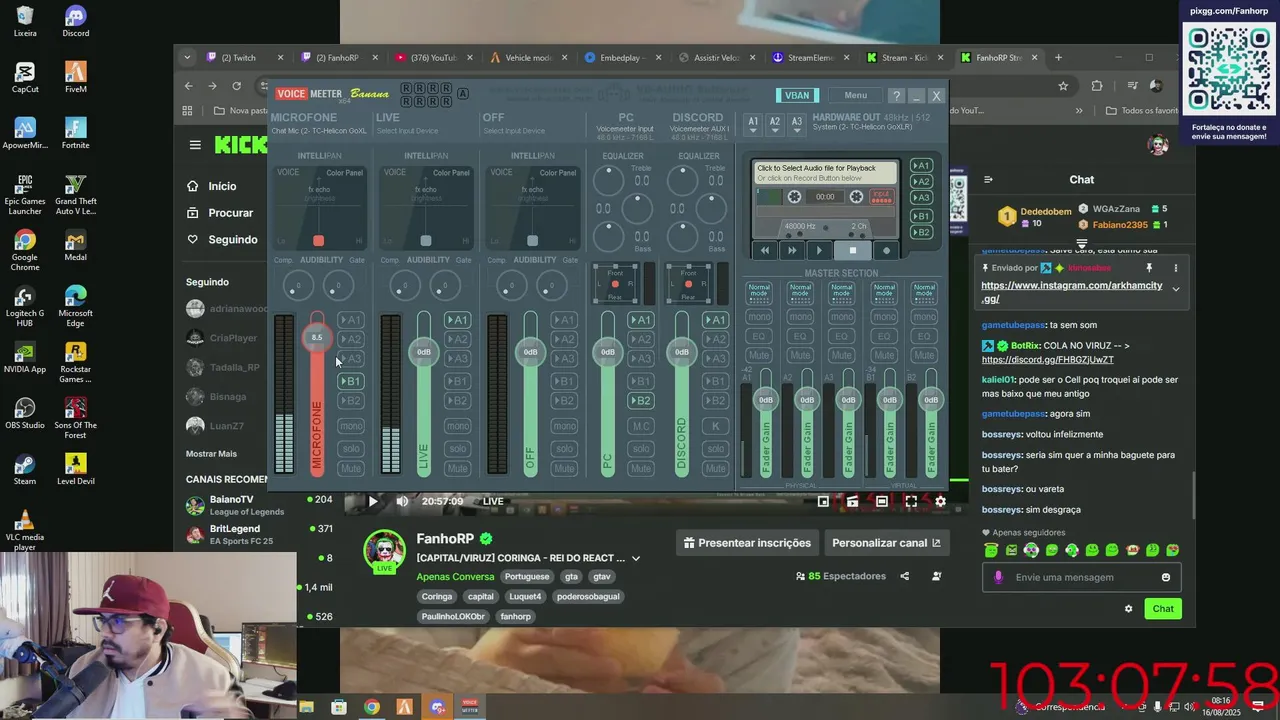The image size is (1280, 720).
Task: Click Mostrar Mais under followed channels
Action: point(211,454)
